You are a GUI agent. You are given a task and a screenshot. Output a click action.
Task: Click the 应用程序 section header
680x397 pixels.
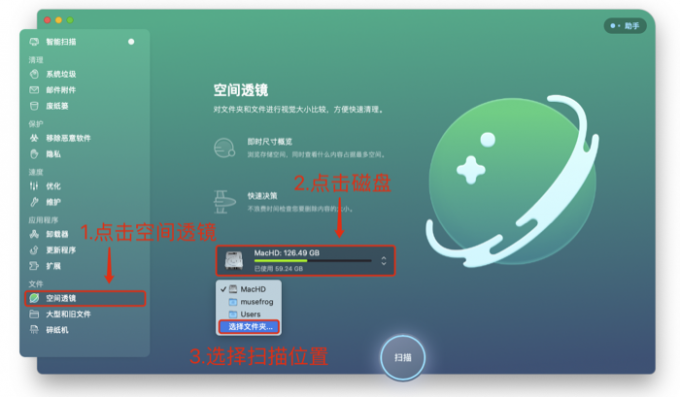(x=43, y=220)
